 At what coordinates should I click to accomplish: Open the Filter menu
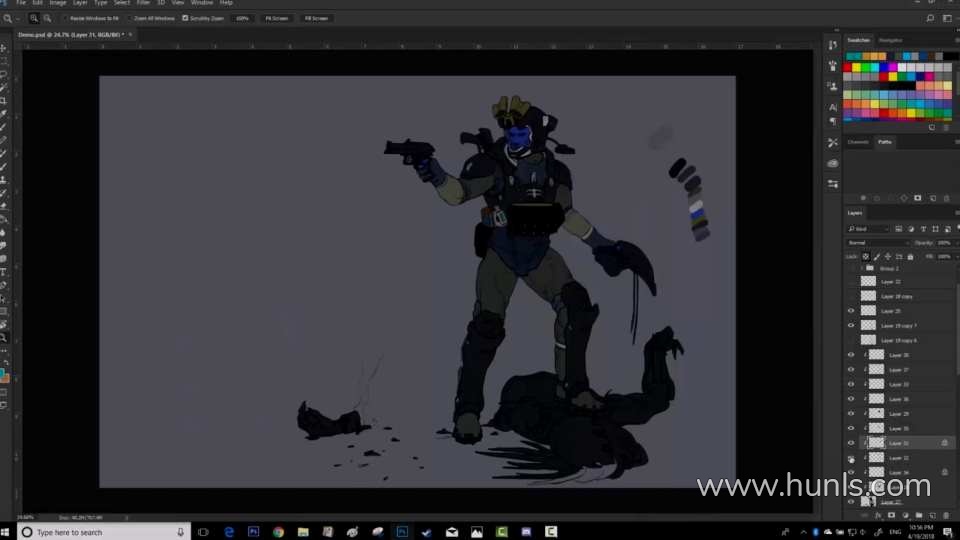(x=143, y=3)
